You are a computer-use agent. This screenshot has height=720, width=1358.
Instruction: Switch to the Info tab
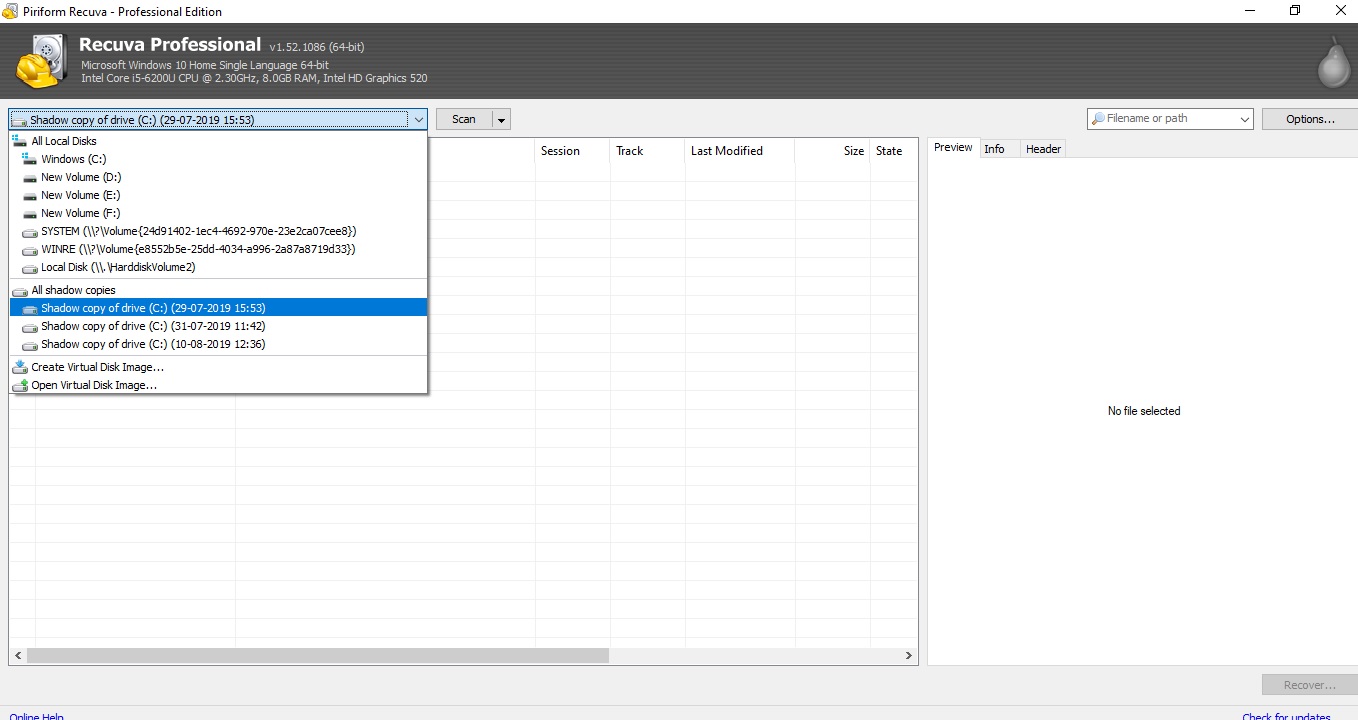tap(994, 149)
